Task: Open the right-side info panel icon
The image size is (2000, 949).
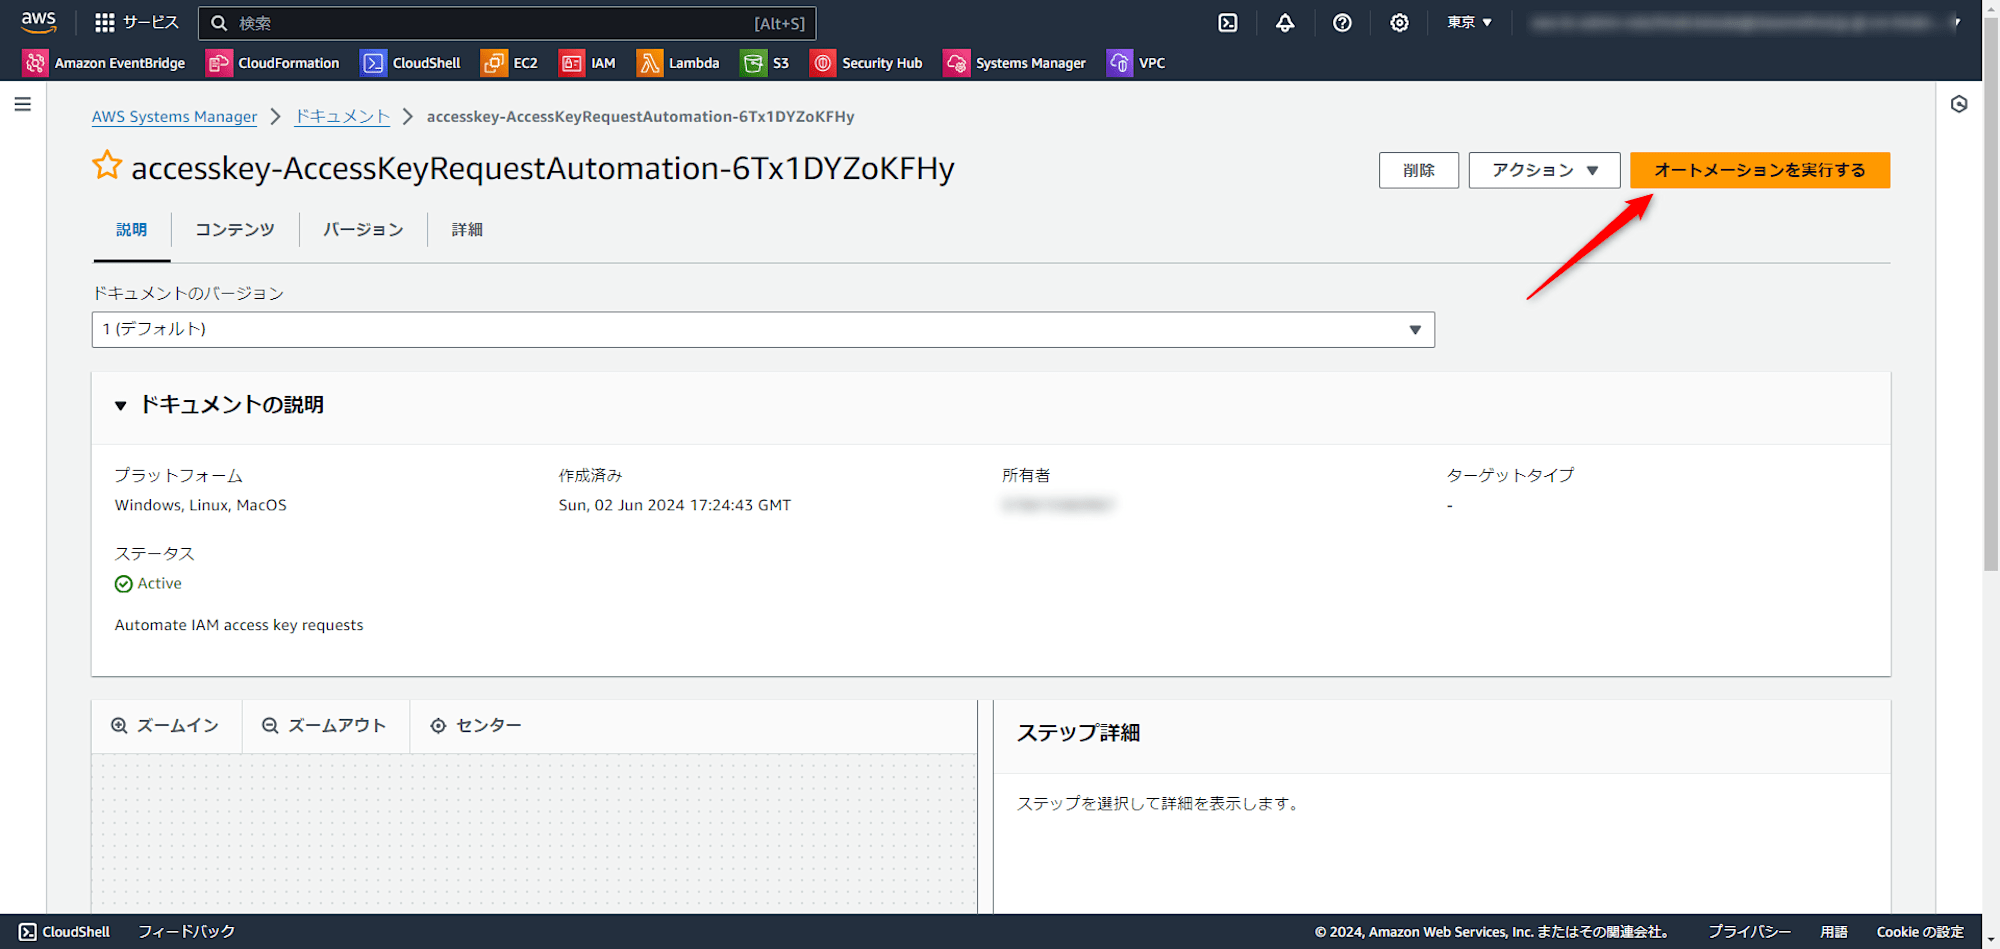Action: click(x=1959, y=104)
